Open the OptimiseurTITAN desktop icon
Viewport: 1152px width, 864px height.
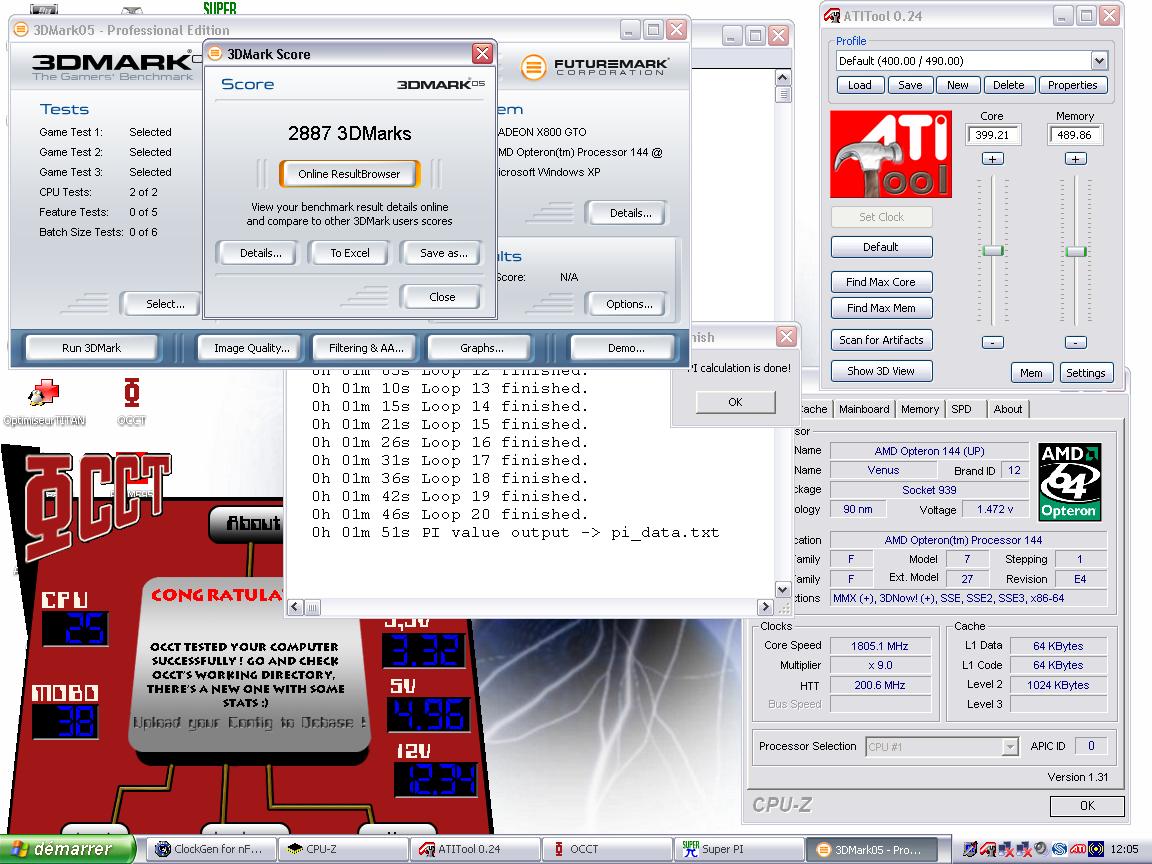click(44, 394)
